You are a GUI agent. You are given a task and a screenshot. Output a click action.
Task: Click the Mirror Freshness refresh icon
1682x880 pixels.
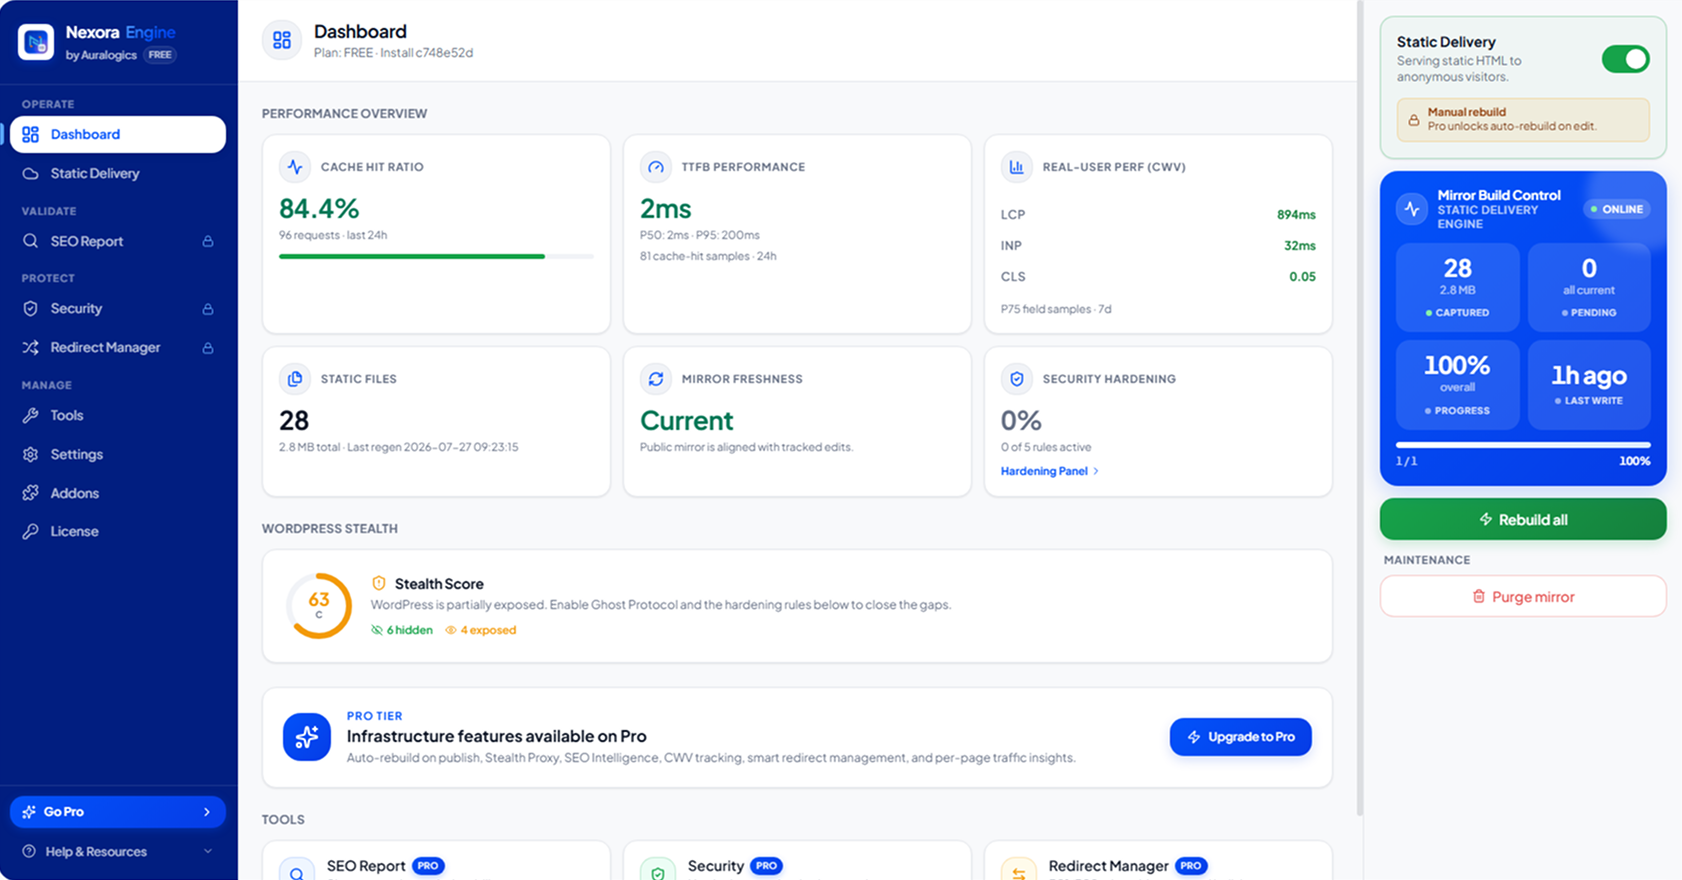click(656, 379)
